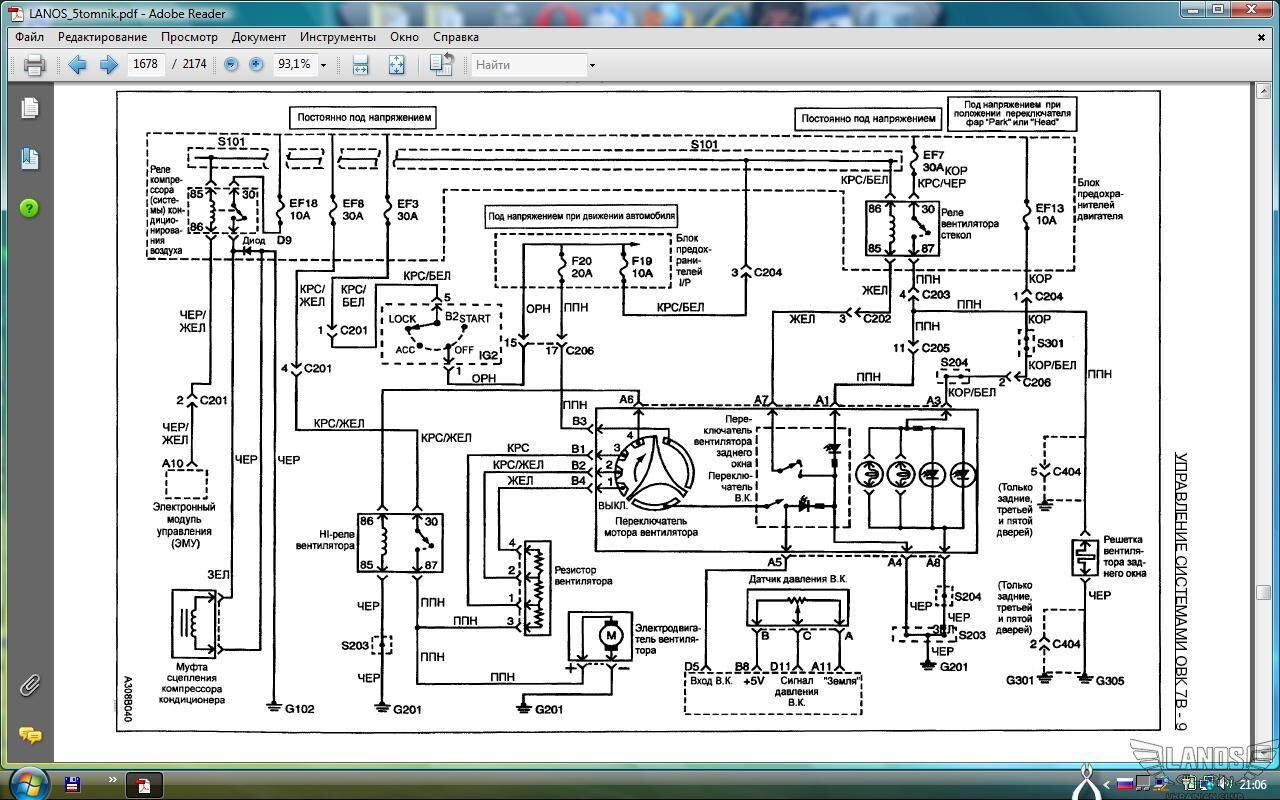Image resolution: width=1280 pixels, height=800 pixels.
Task: Click the Windows Start button
Action: tap(27, 782)
